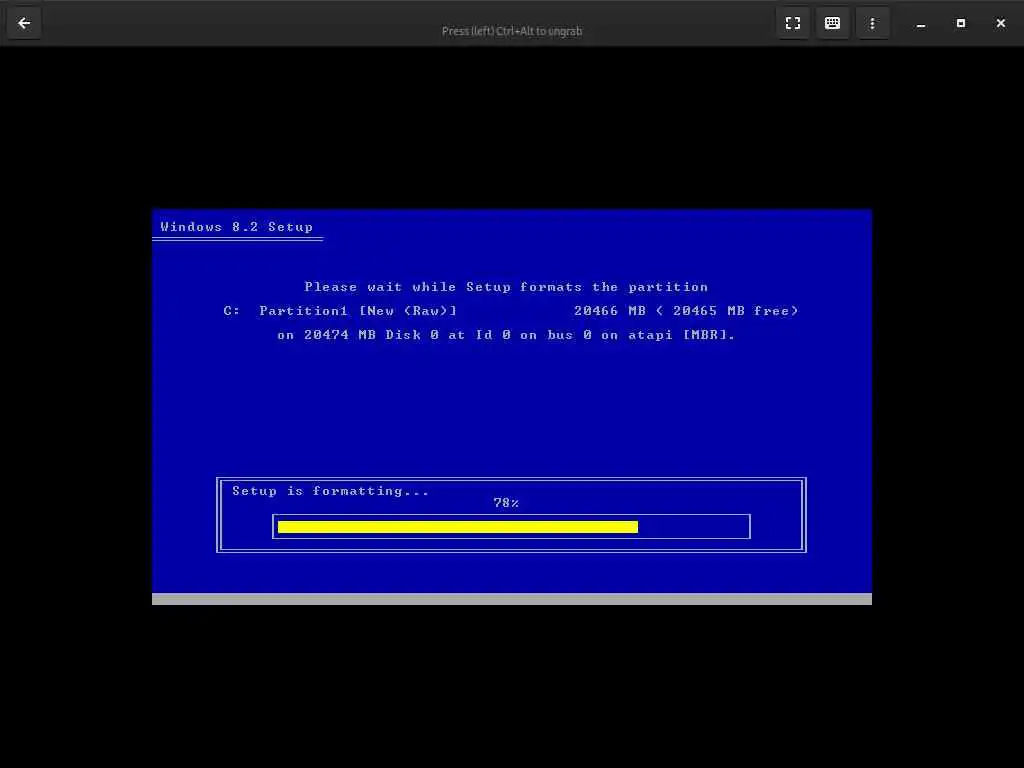Click the 78% progress value
Image resolution: width=1024 pixels, height=768 pixels.
[x=506, y=503]
